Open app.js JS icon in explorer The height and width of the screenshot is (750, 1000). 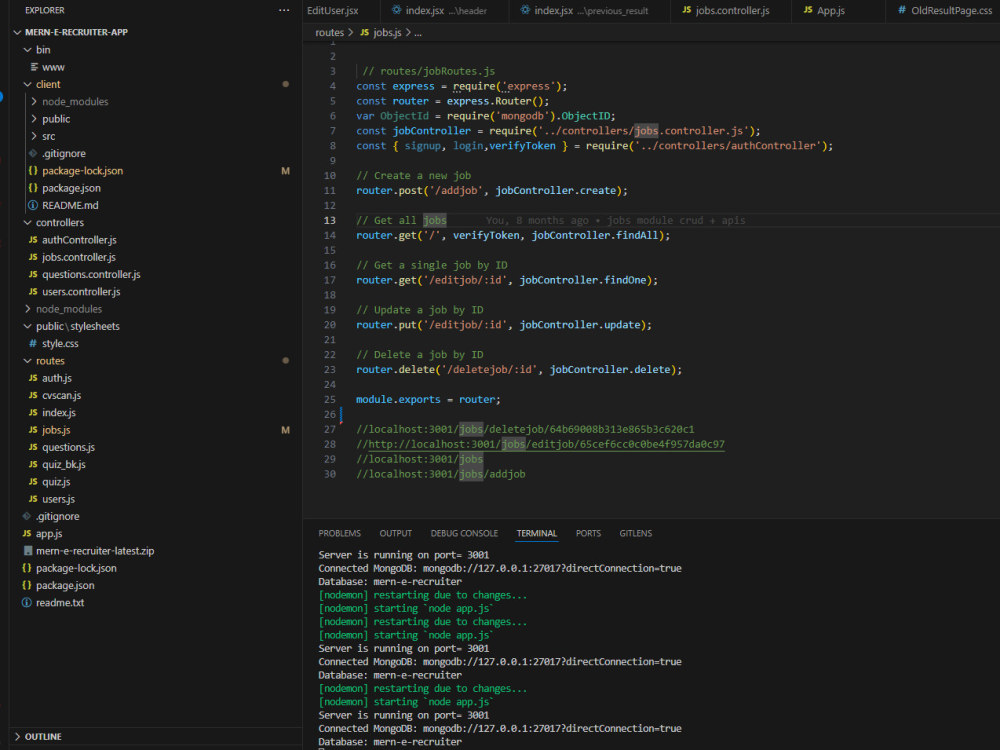click(27, 533)
